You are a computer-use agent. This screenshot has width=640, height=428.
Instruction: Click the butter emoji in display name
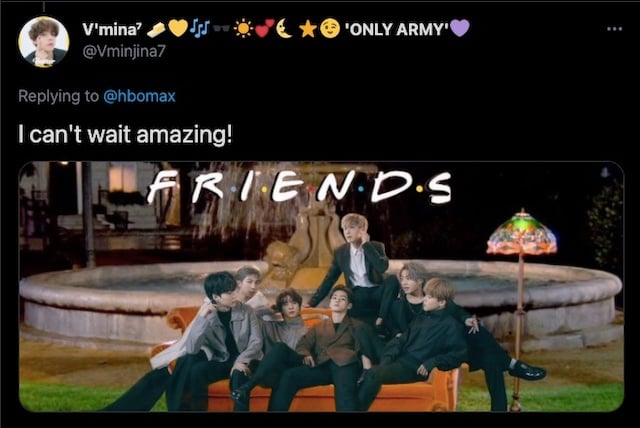pos(156,30)
